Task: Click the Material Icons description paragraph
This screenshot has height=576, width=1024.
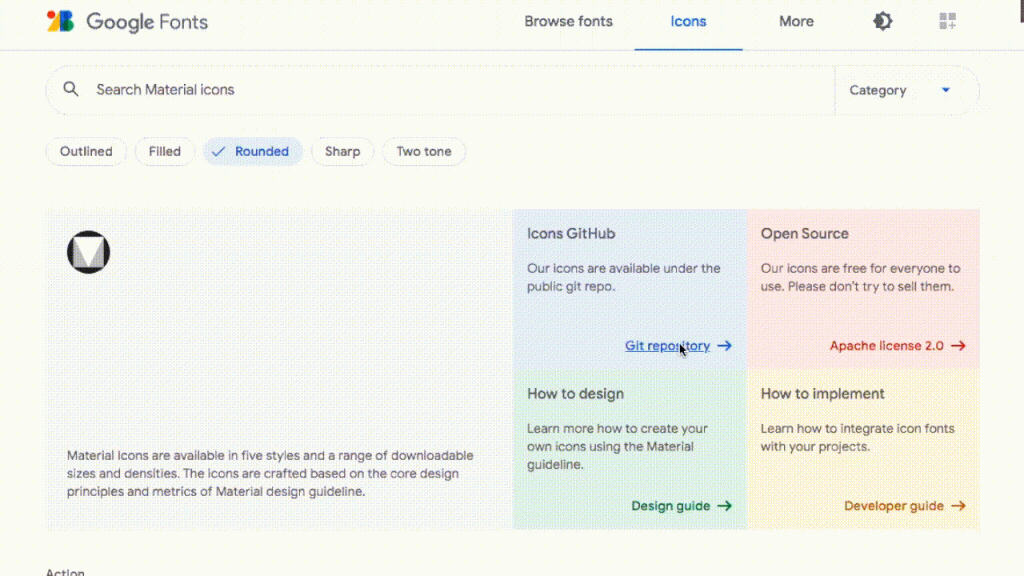Action: pos(270,473)
